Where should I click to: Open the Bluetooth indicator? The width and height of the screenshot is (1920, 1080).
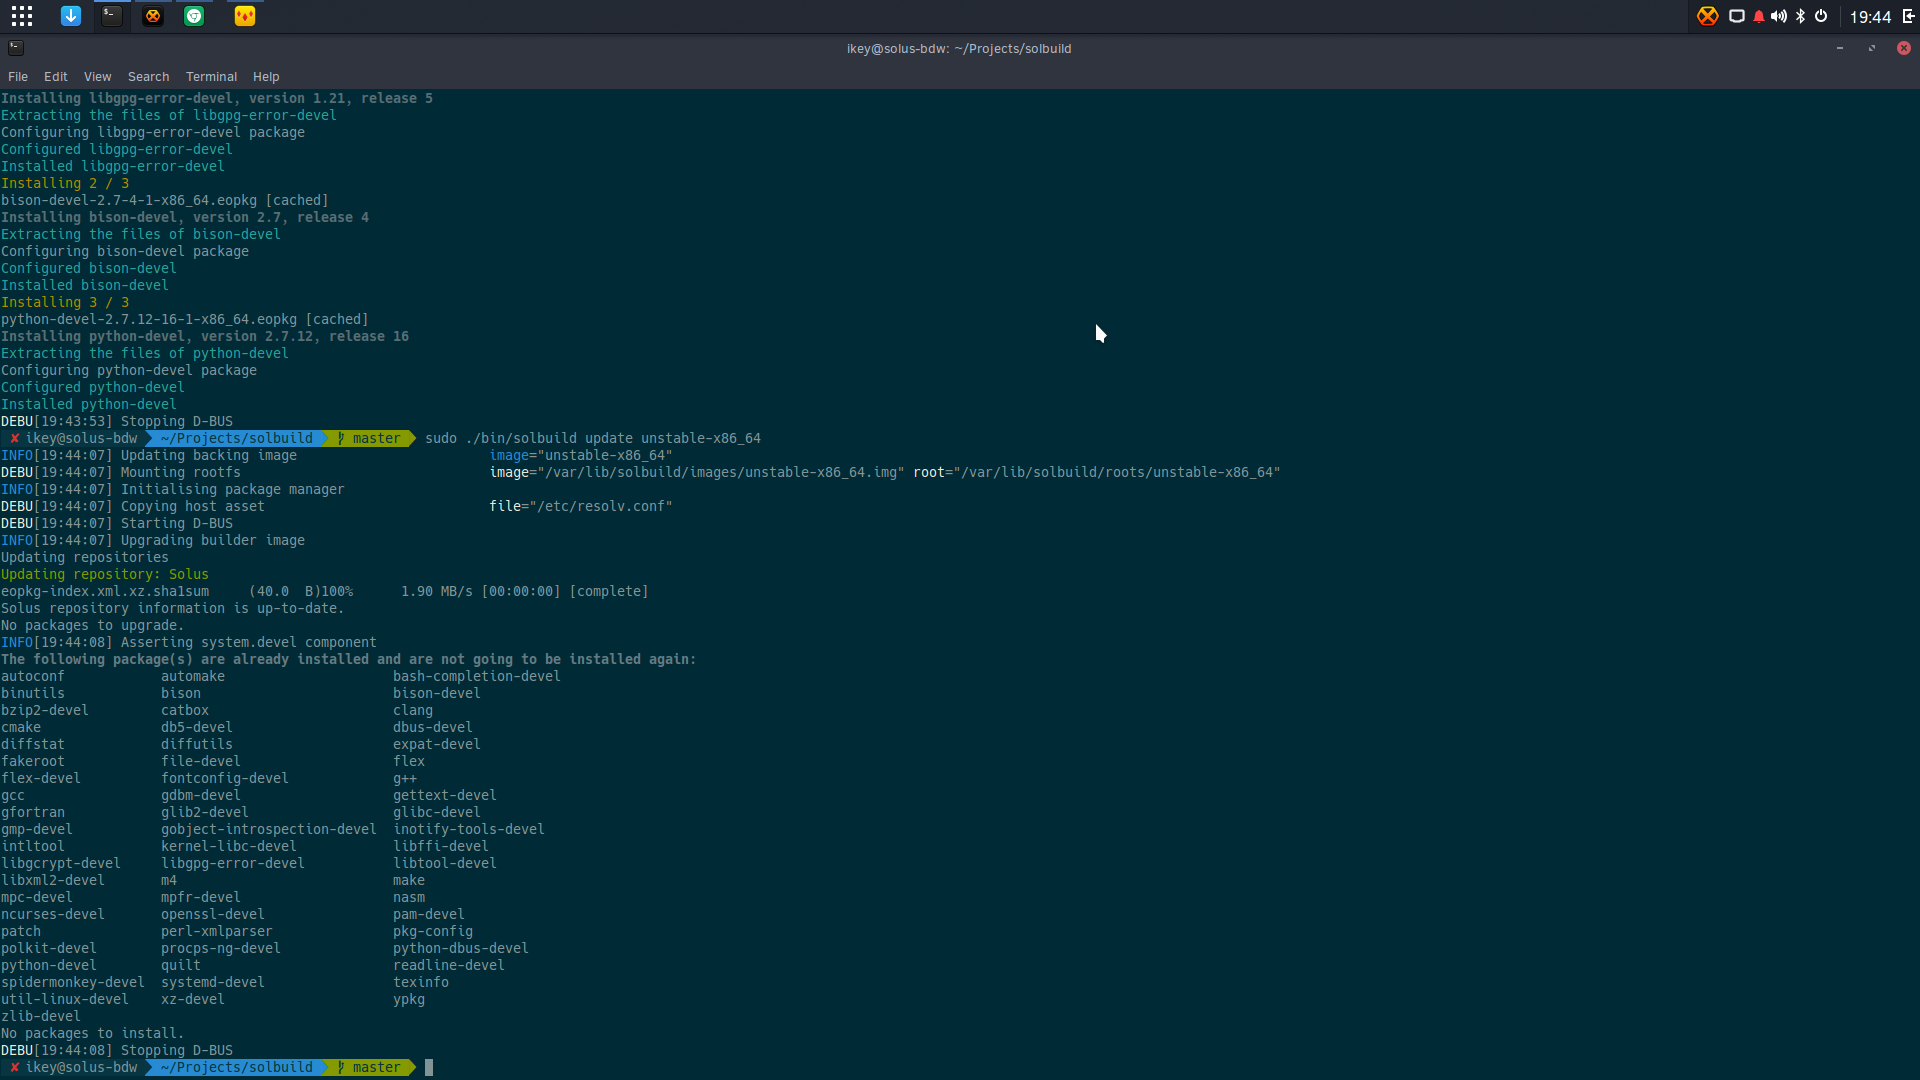click(x=1801, y=16)
